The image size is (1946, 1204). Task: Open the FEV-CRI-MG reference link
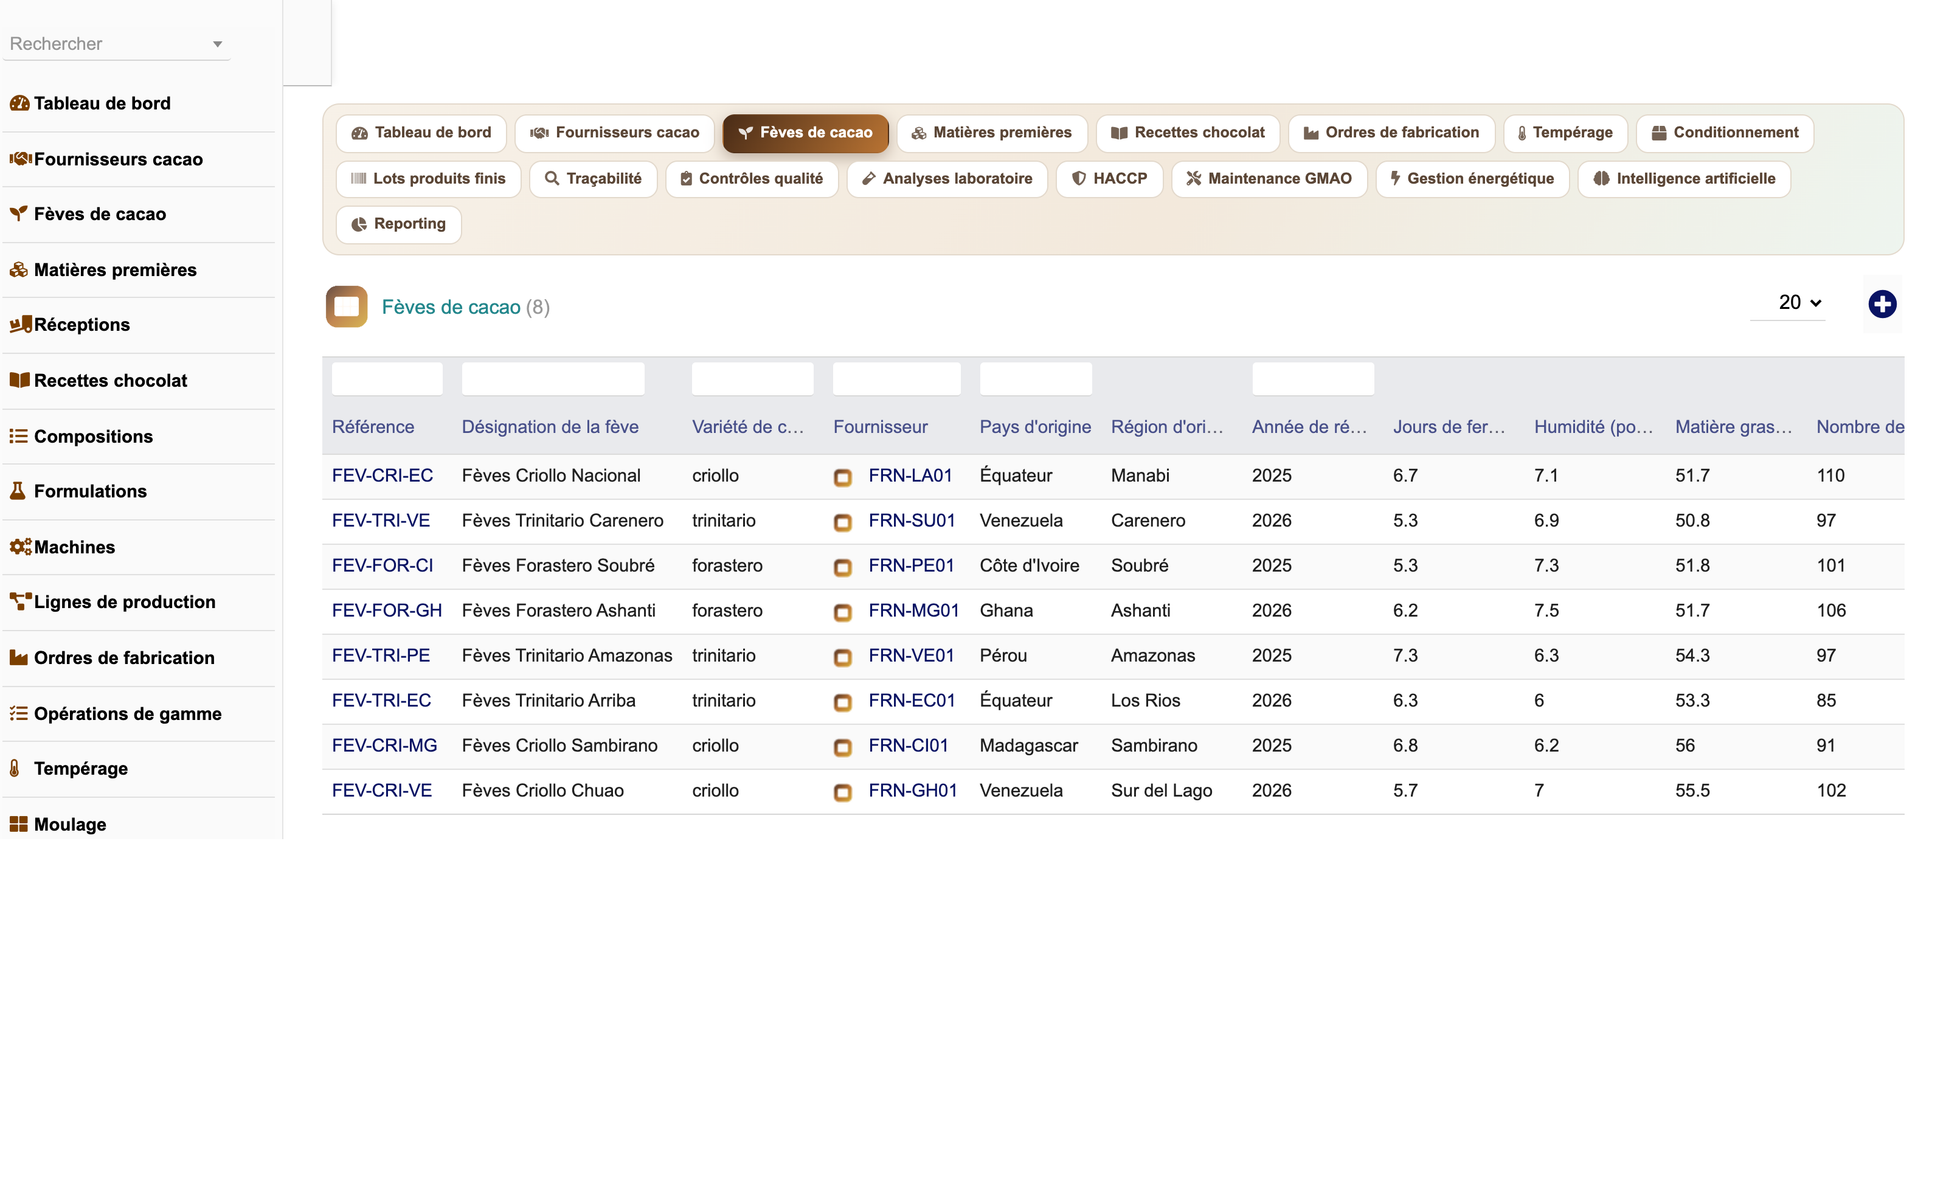coord(384,746)
